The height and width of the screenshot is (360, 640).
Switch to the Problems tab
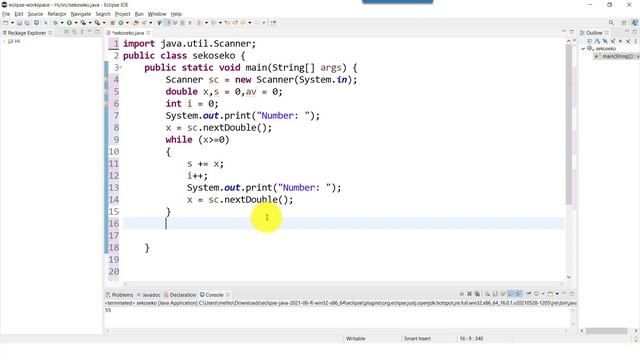click(119, 295)
